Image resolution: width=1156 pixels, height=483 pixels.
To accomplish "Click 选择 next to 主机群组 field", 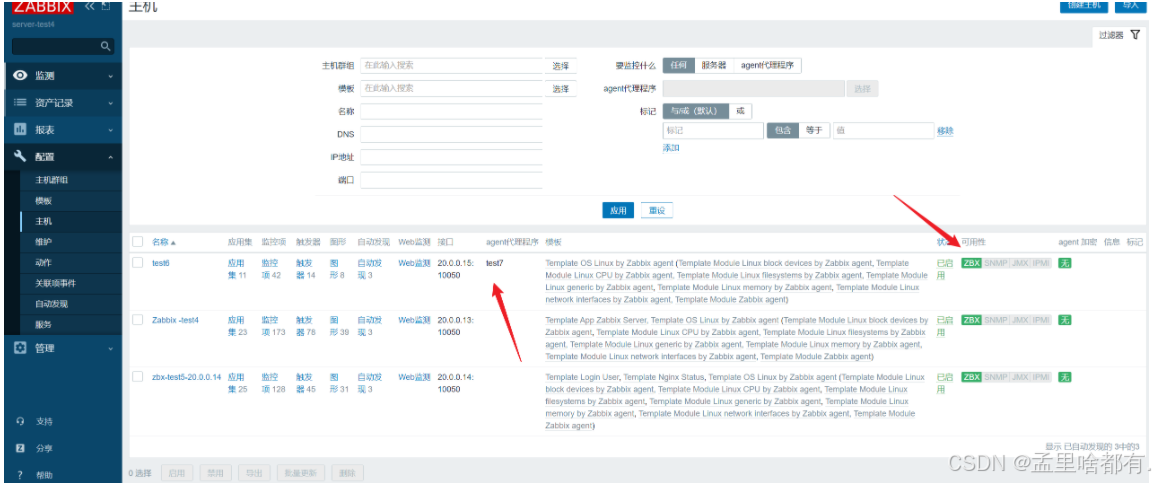I will (561, 66).
